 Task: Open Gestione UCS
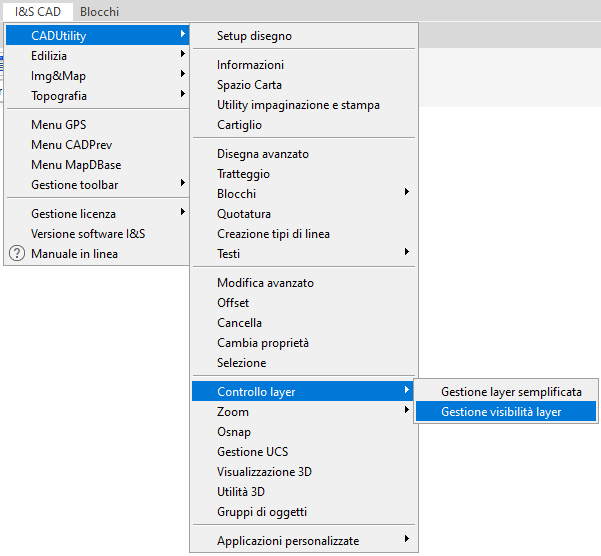click(303, 451)
